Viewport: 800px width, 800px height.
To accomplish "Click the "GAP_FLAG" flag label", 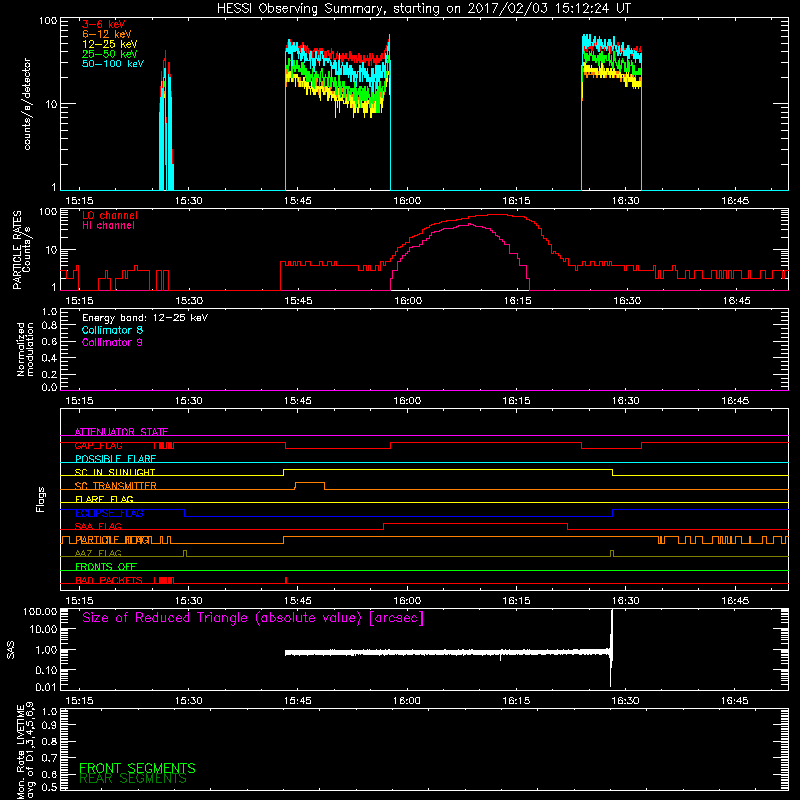I will (x=98, y=445).
